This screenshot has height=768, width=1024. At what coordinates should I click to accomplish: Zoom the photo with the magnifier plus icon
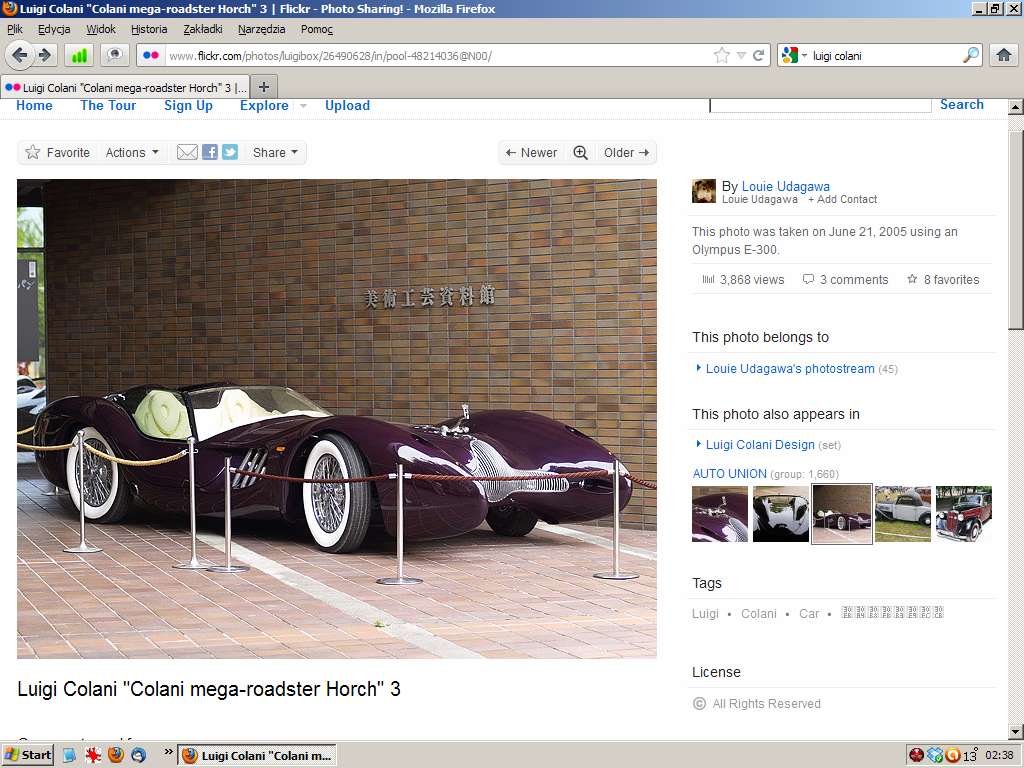pos(581,153)
